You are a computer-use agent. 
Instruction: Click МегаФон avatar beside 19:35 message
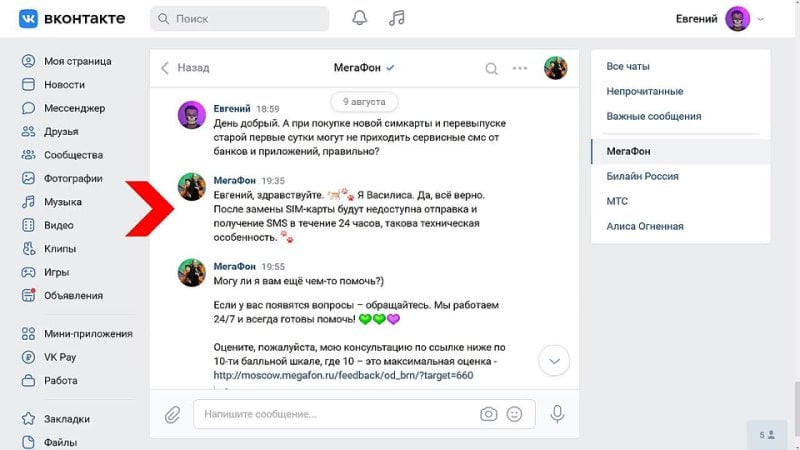(192, 187)
